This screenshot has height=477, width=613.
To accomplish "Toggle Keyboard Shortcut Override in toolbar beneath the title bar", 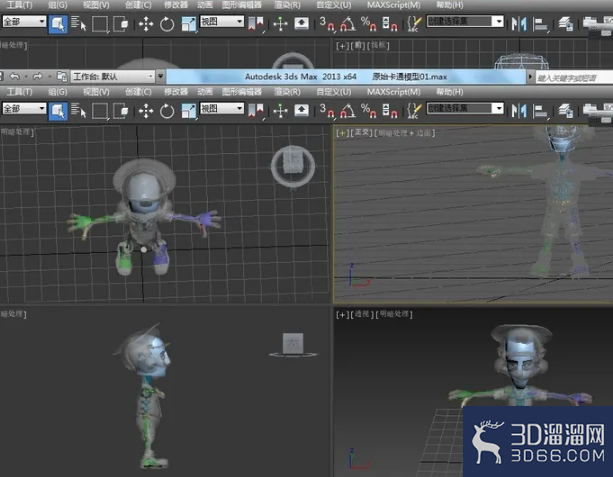I will tap(301, 111).
